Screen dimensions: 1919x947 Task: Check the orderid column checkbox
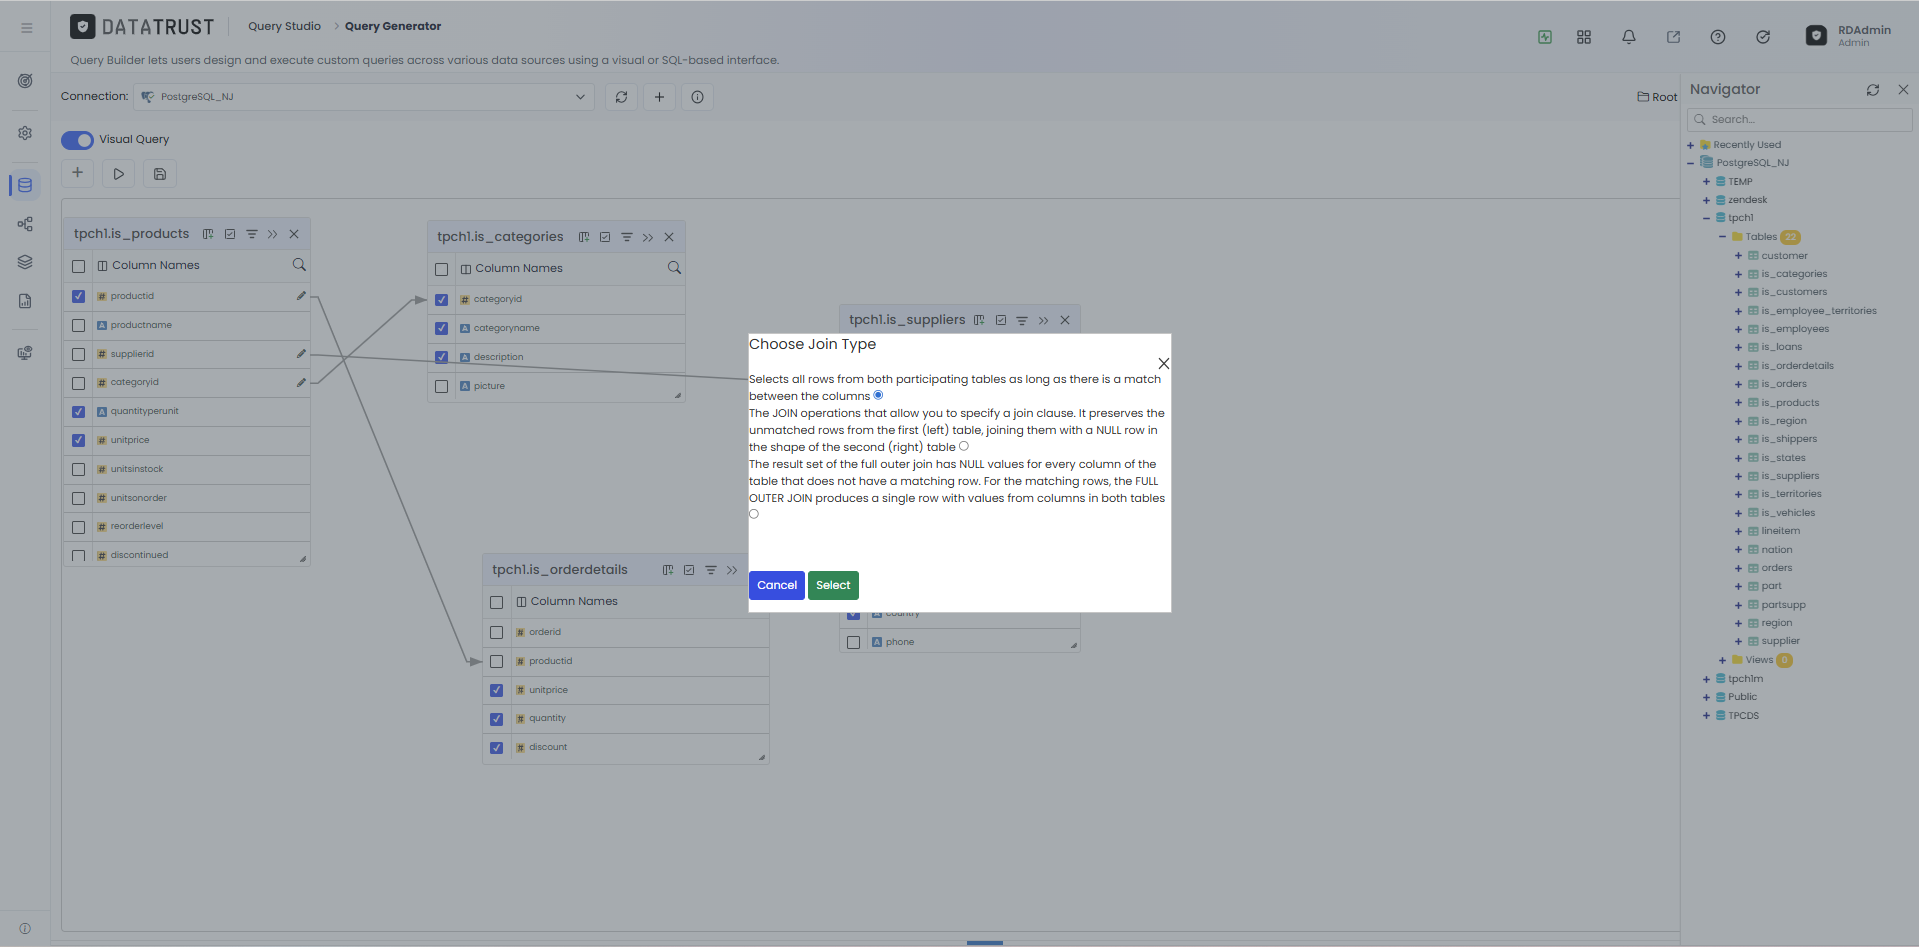pyautogui.click(x=496, y=632)
